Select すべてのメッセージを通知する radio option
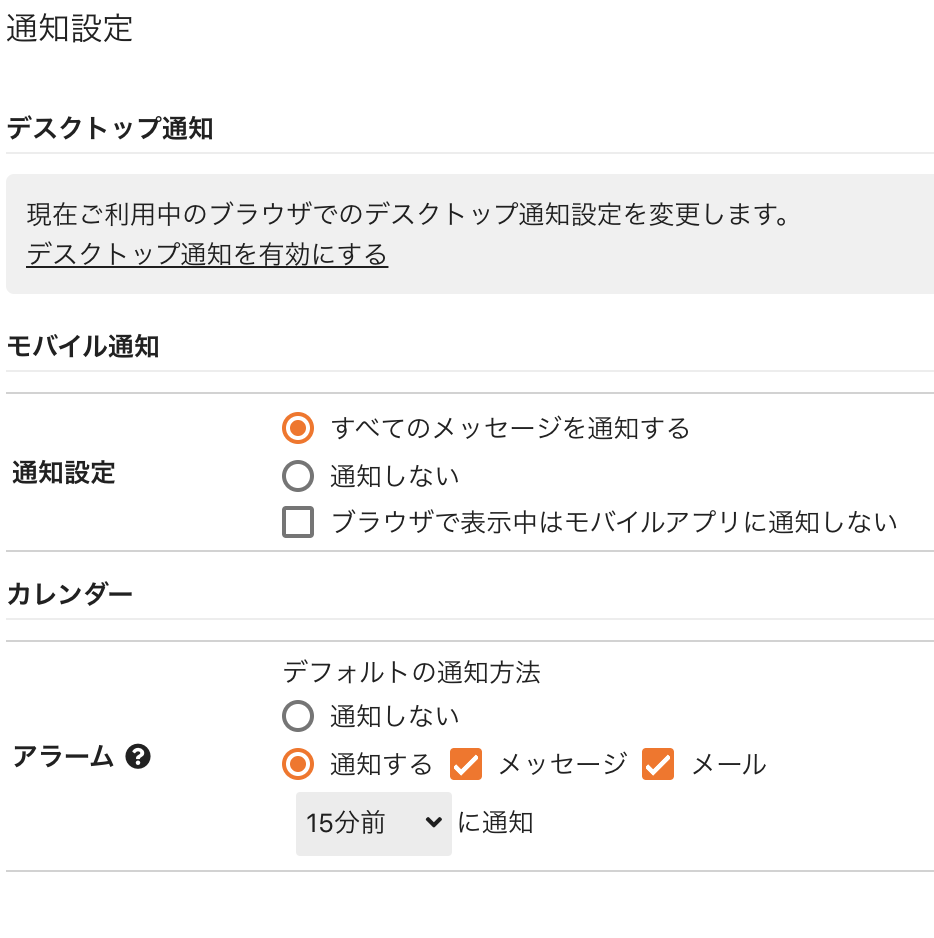 [298, 428]
